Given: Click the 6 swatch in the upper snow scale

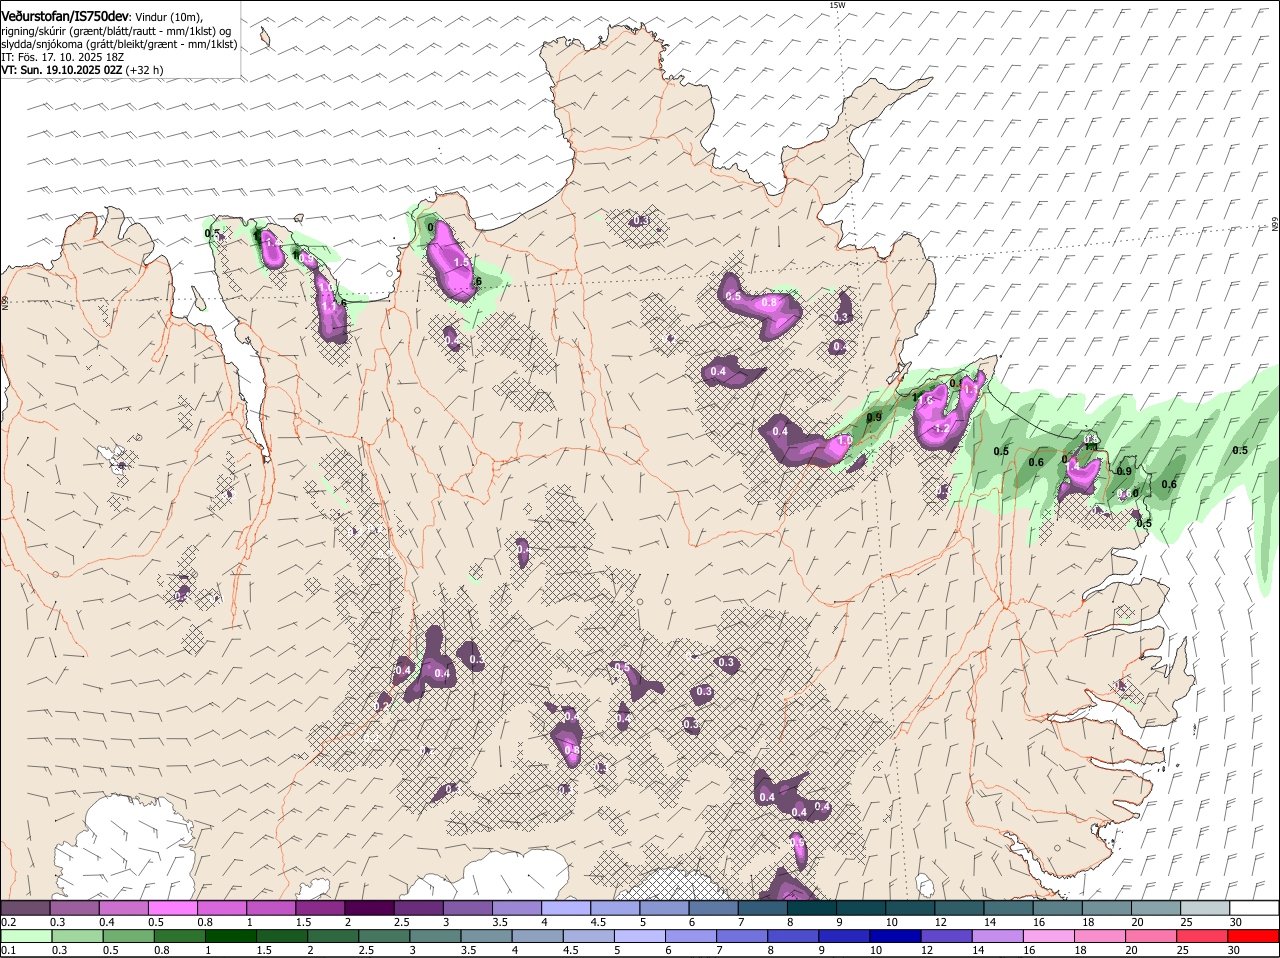Looking at the screenshot, I should point(711,907).
